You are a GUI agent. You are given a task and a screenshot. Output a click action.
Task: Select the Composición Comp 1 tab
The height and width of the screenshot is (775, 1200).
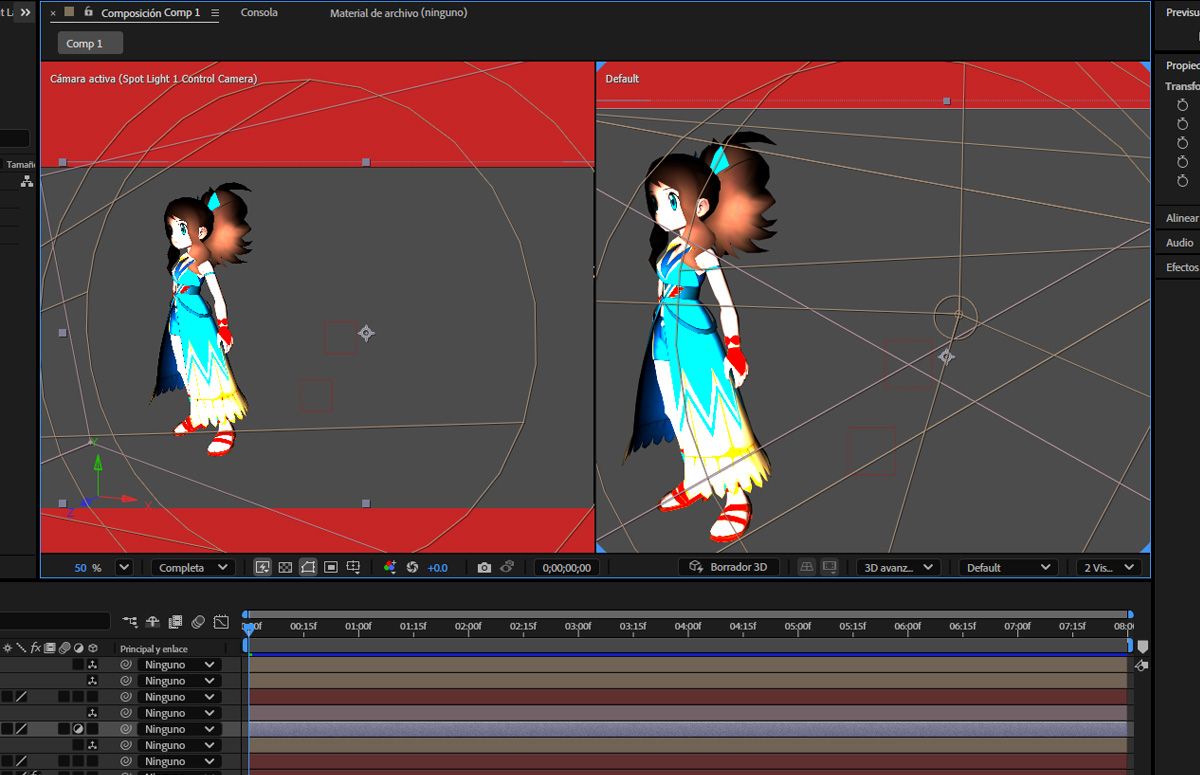[x=151, y=13]
